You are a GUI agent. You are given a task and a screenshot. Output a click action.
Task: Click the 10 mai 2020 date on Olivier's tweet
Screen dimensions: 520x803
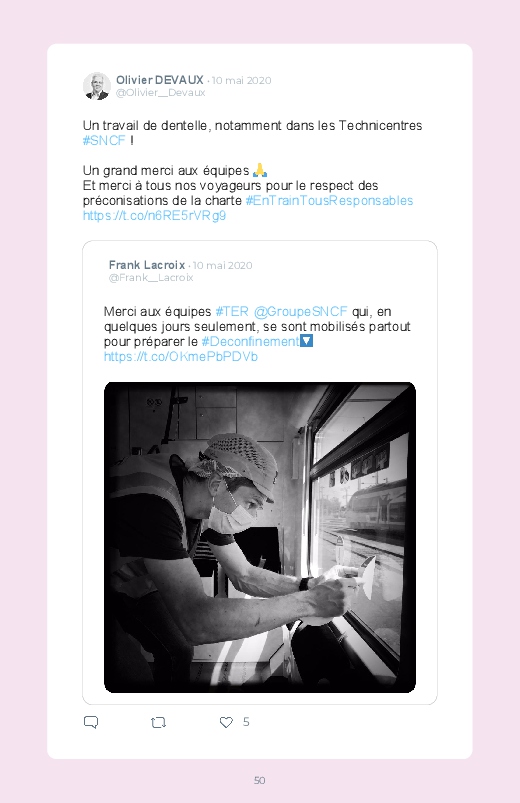click(x=241, y=80)
